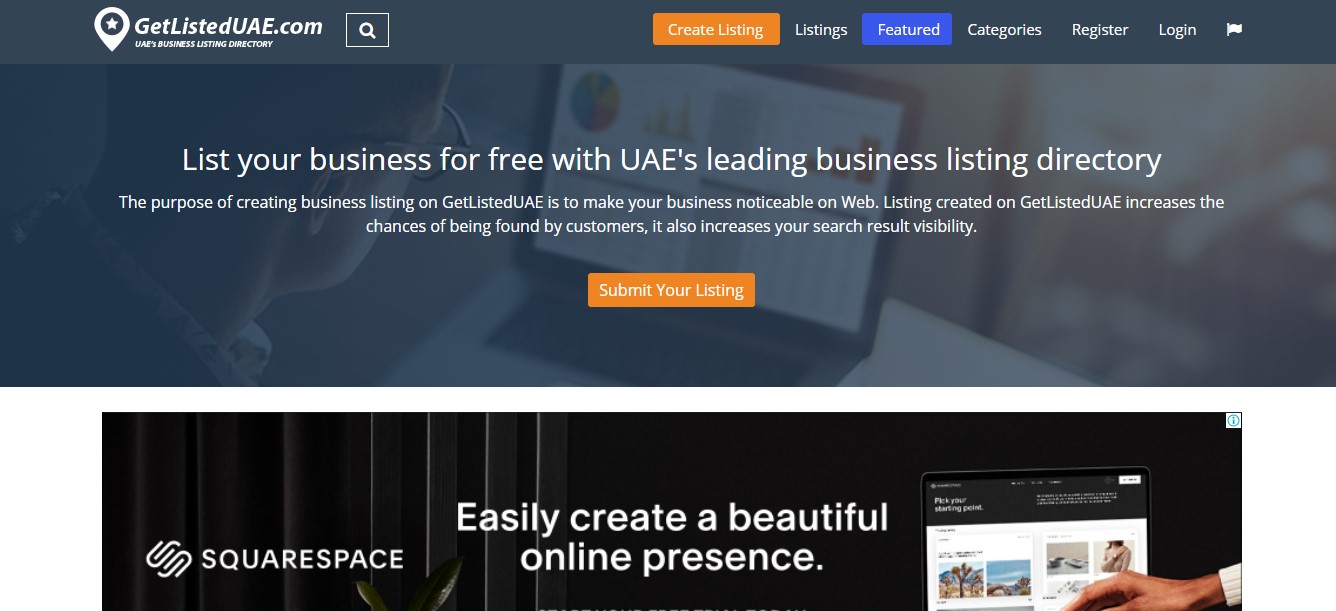Click the hero description paragraph about GetListedUAE

(x=671, y=214)
